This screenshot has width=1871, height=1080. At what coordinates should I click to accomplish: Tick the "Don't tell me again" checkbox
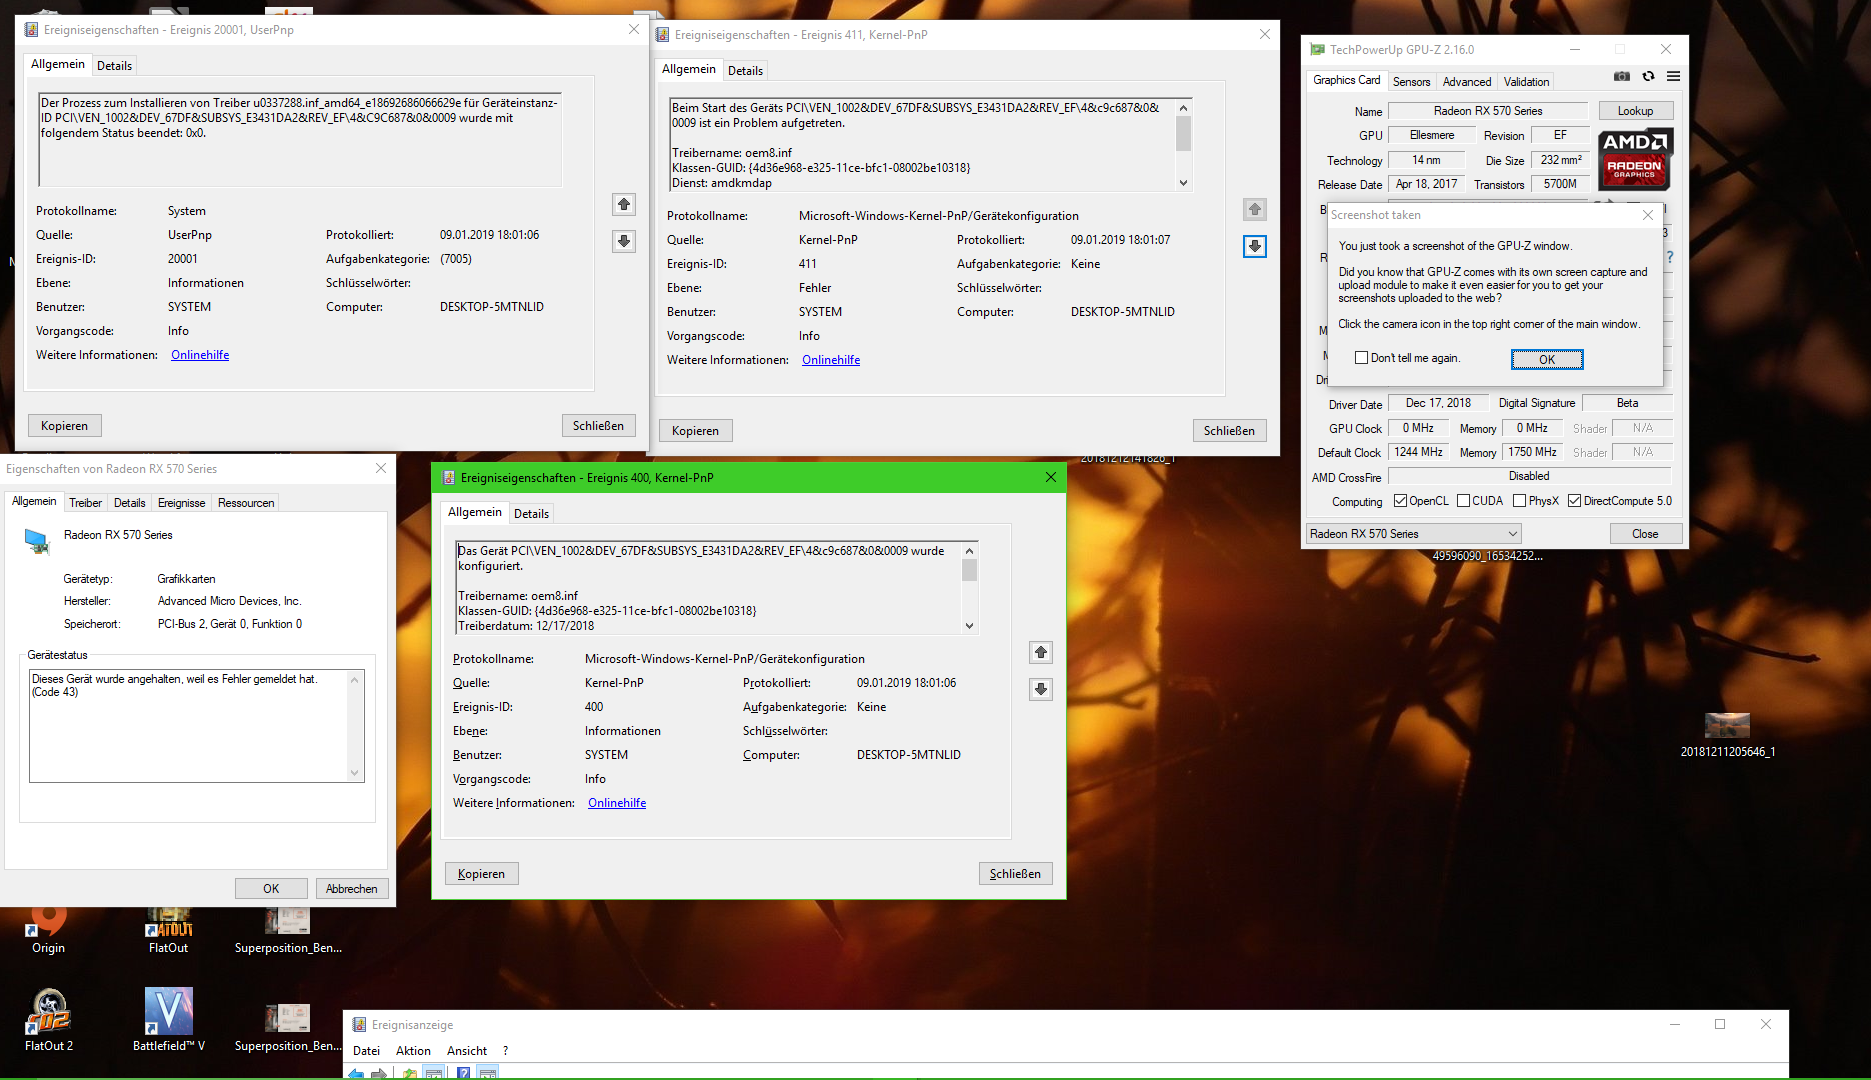tap(1361, 358)
